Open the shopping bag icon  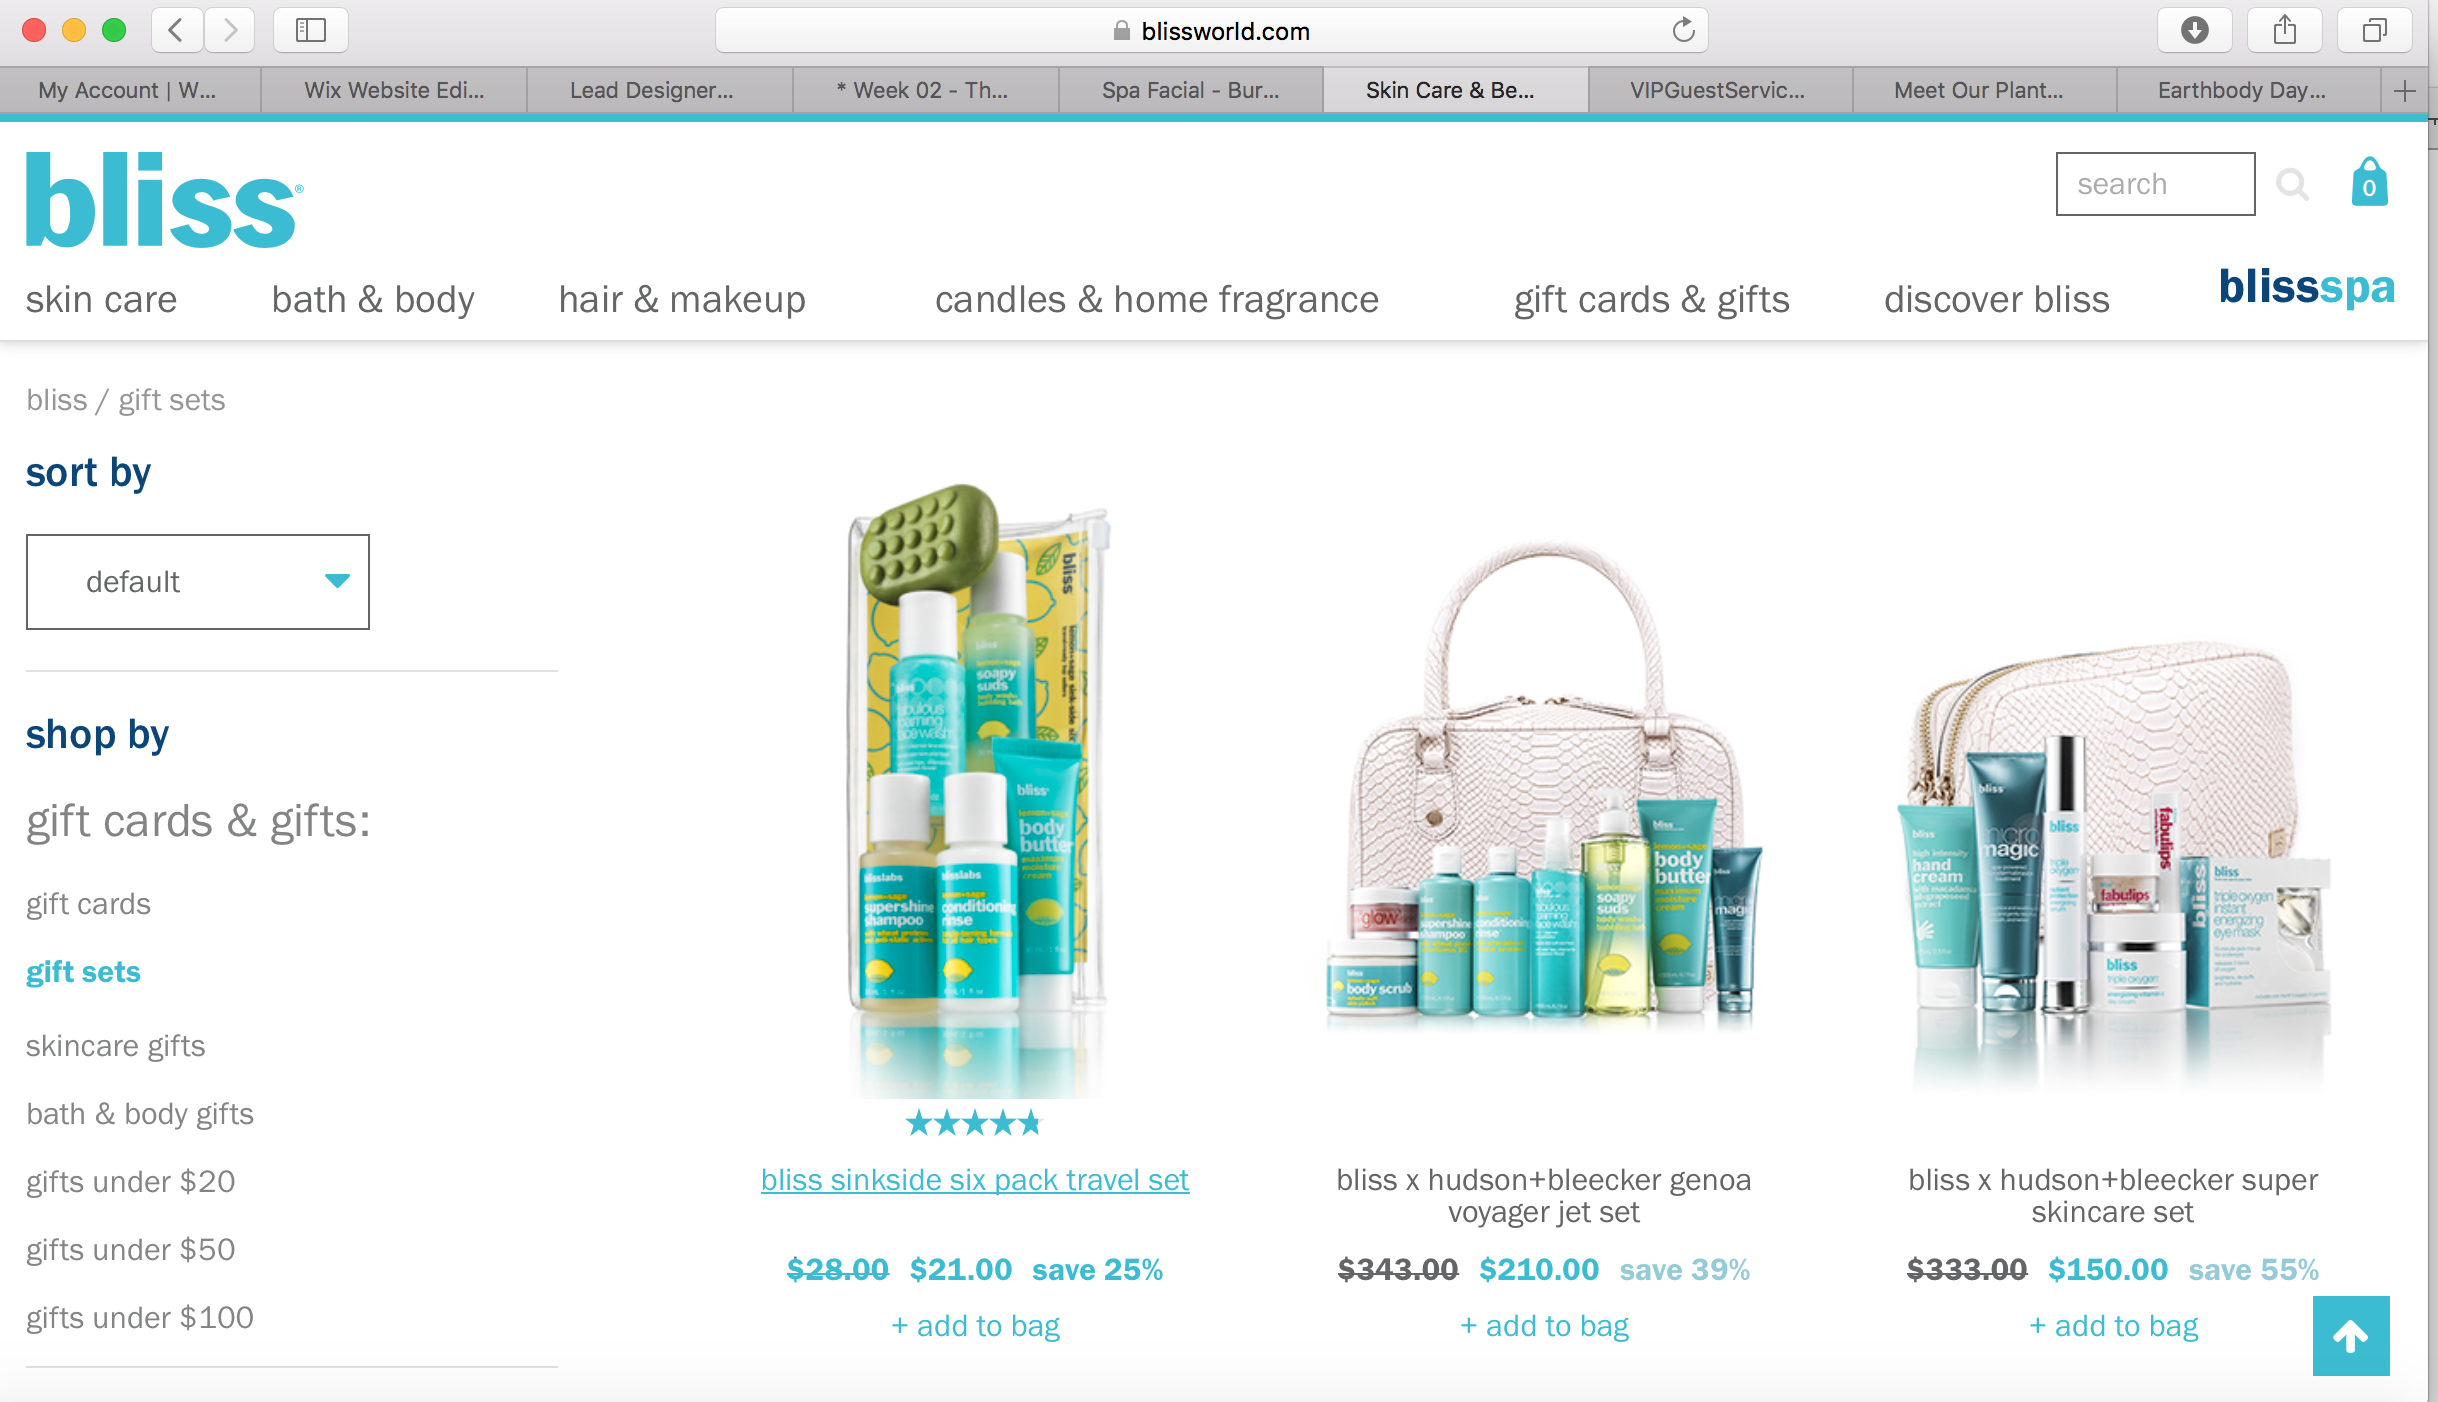[2369, 182]
